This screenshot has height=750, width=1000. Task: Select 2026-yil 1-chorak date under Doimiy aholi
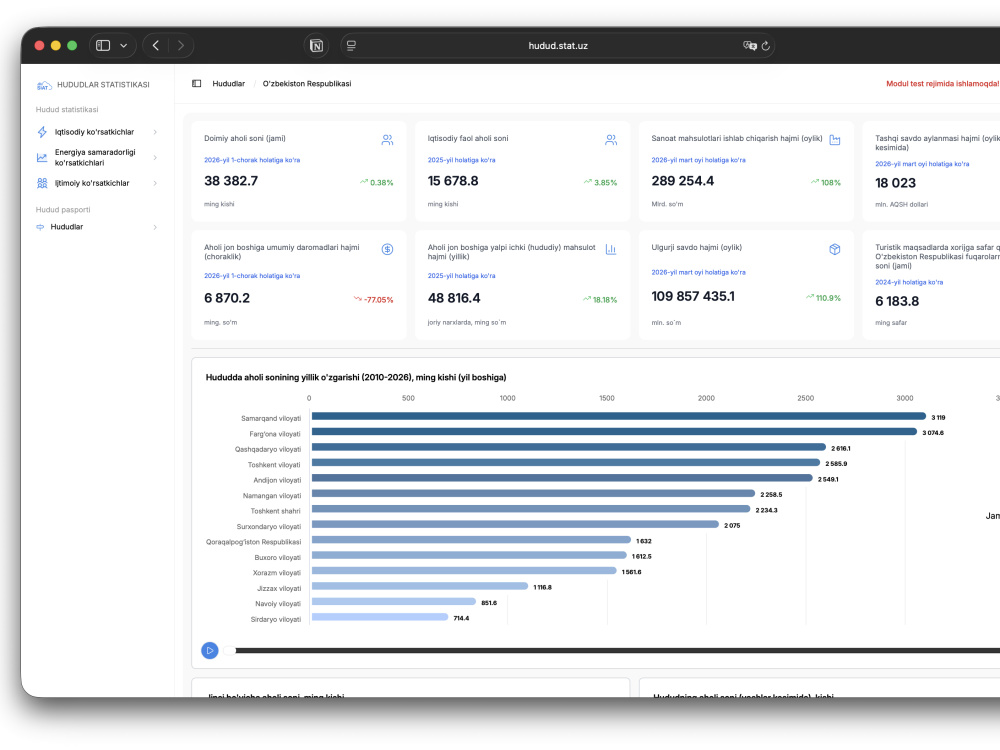[x=252, y=160]
